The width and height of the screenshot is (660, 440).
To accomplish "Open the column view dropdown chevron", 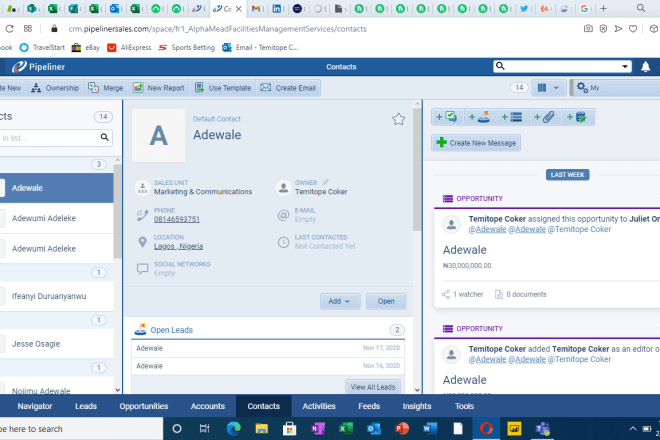I will pyautogui.click(x=556, y=88).
